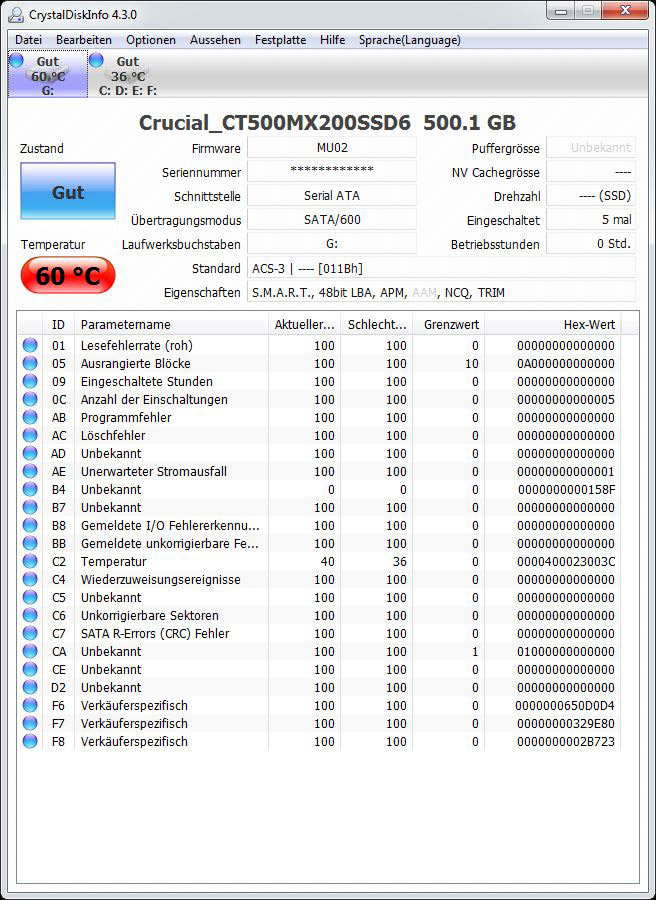656x900 pixels.
Task: Click the status orb in row F6
Action: (30, 705)
